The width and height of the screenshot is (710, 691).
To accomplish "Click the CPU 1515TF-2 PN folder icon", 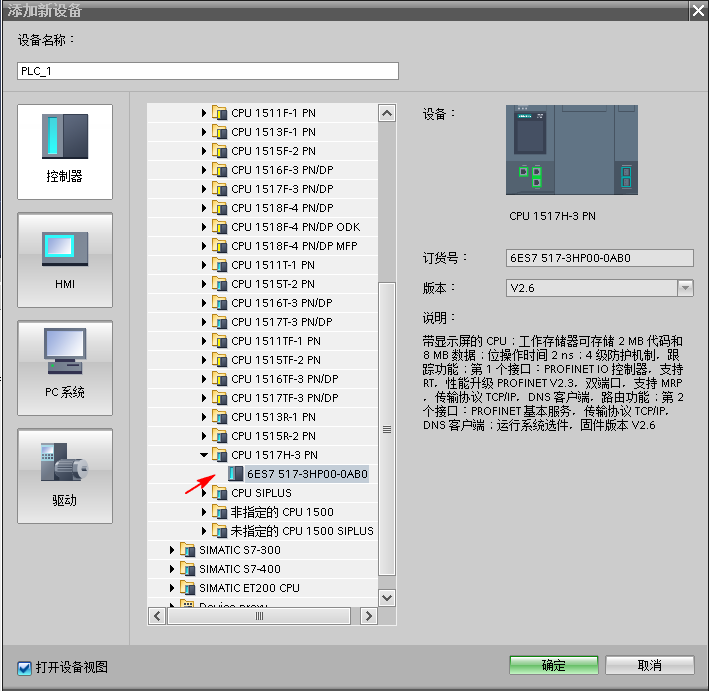I will tap(220, 360).
